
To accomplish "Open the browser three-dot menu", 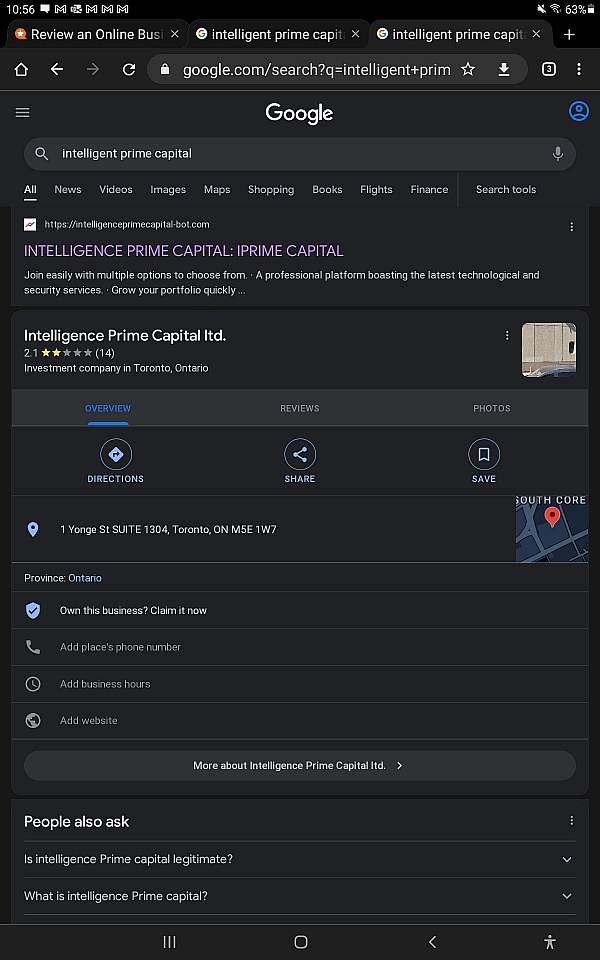I will (x=579, y=69).
